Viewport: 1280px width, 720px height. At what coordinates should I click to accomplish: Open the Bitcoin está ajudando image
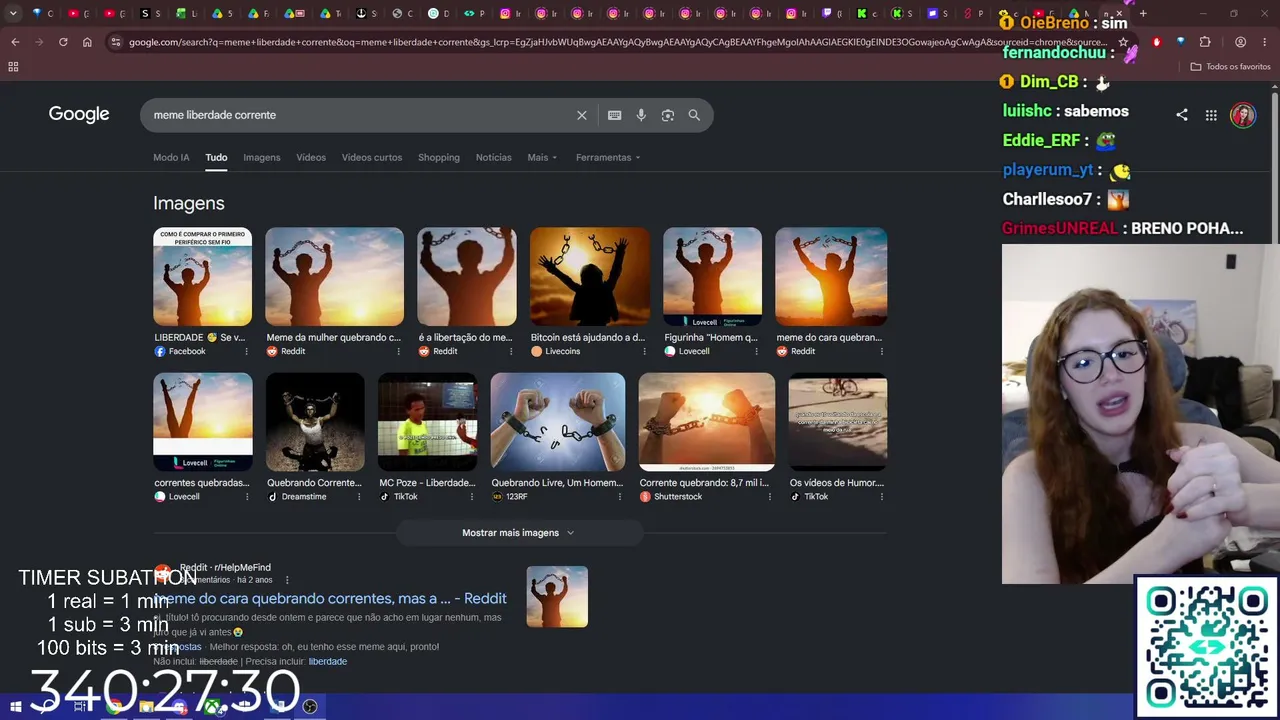[590, 277]
